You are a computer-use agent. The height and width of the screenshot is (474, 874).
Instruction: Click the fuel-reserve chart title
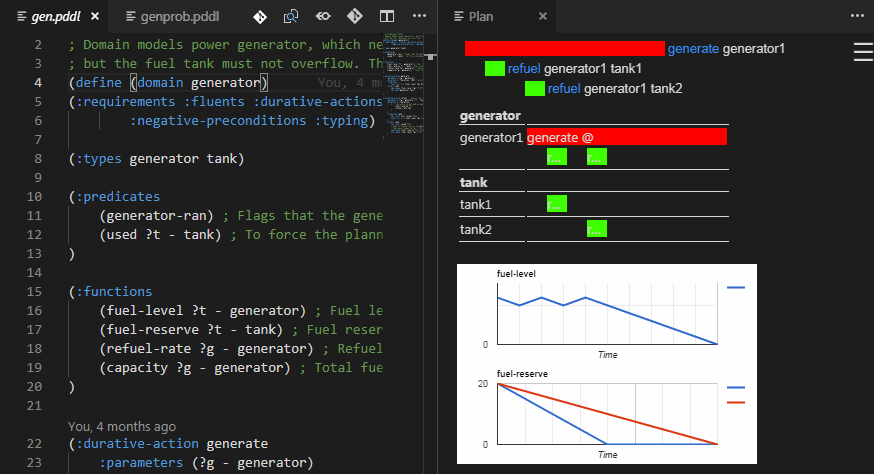(522, 374)
